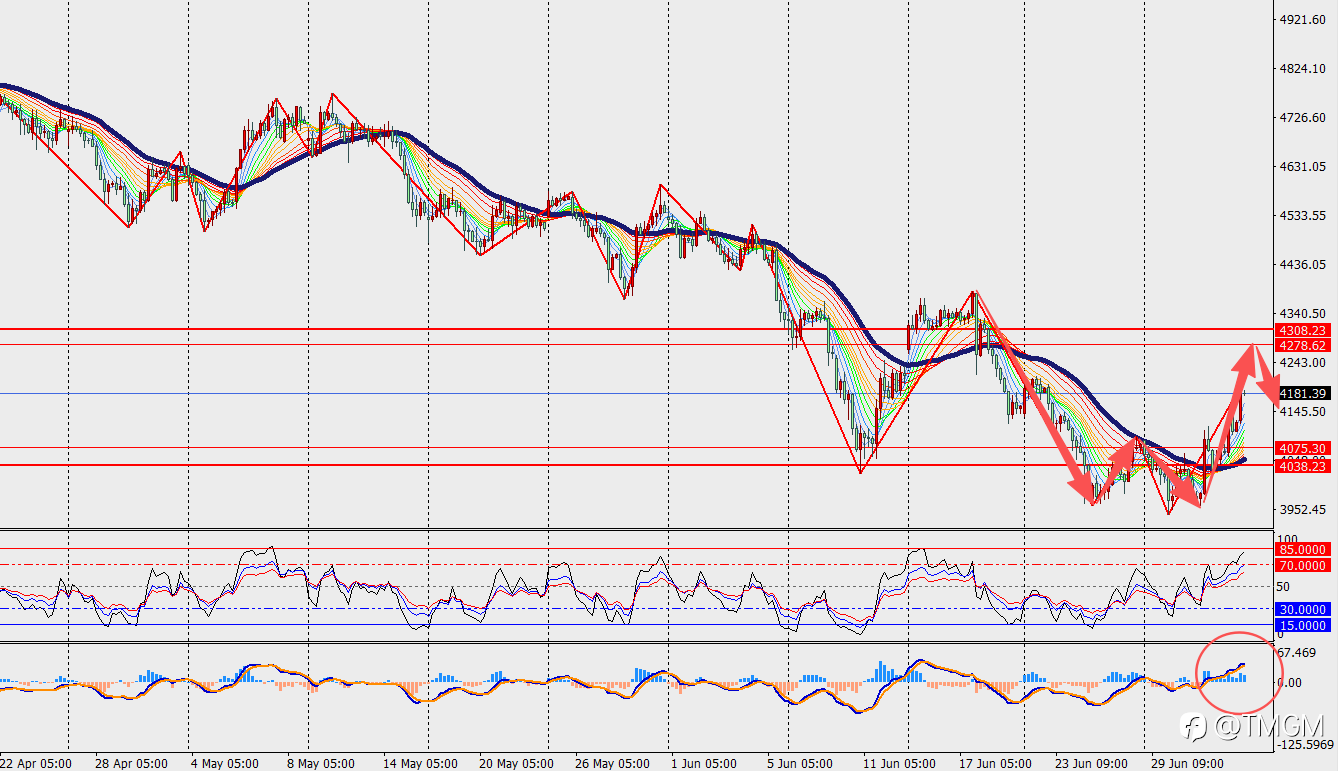Select the 4340.50 price scale value
Viewport: 1339px width, 771px height.
click(1303, 313)
